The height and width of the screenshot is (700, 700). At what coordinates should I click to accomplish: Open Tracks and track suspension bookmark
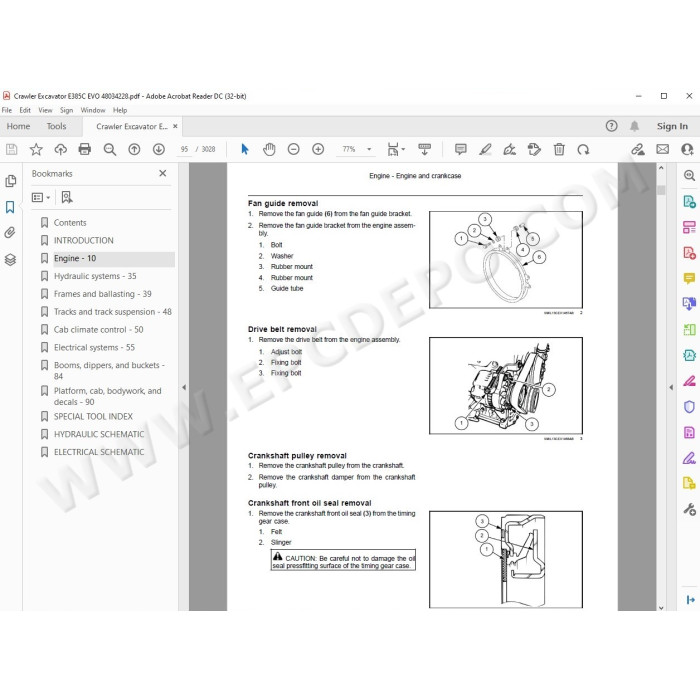tap(113, 312)
